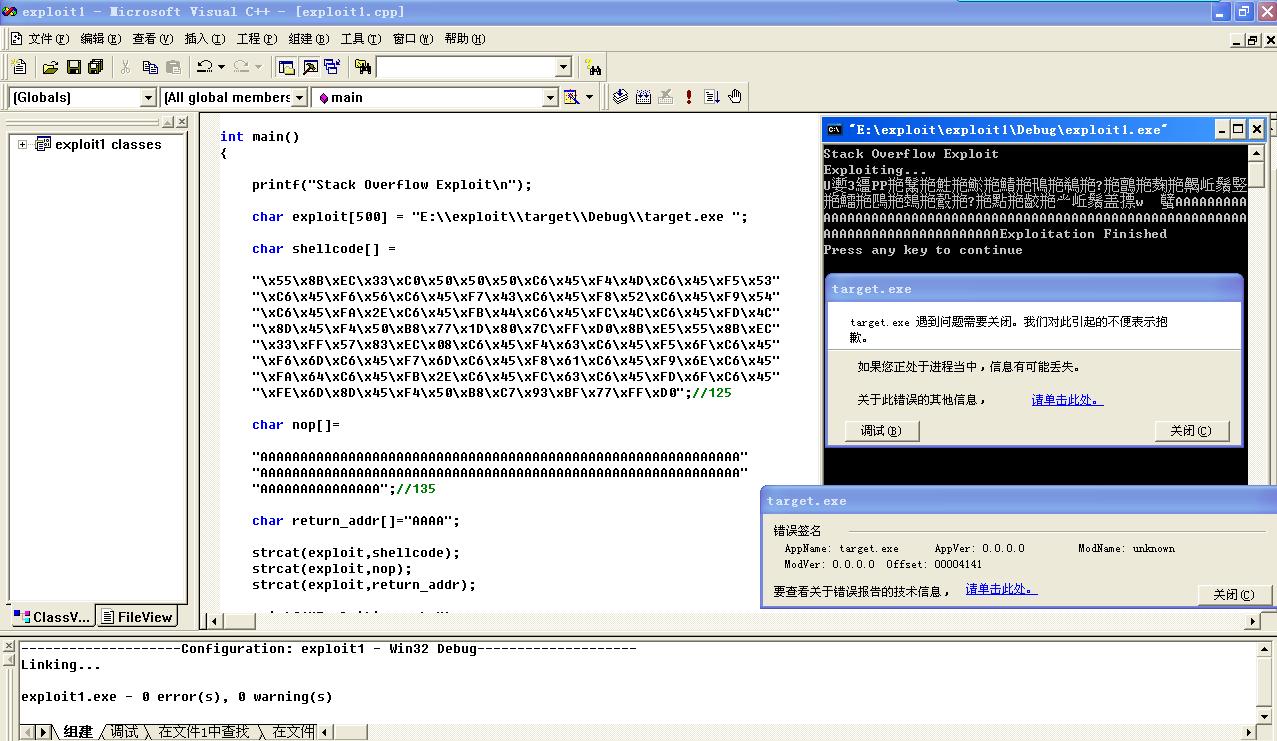
Task: Click the Cut scissors icon
Action: coord(126,67)
